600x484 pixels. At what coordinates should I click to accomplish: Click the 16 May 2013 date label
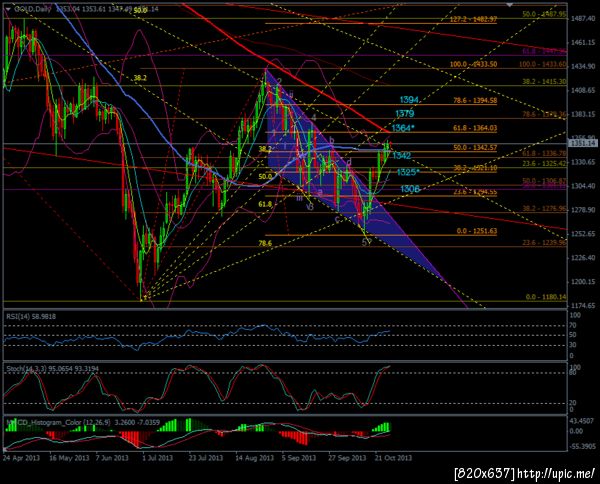[69, 458]
